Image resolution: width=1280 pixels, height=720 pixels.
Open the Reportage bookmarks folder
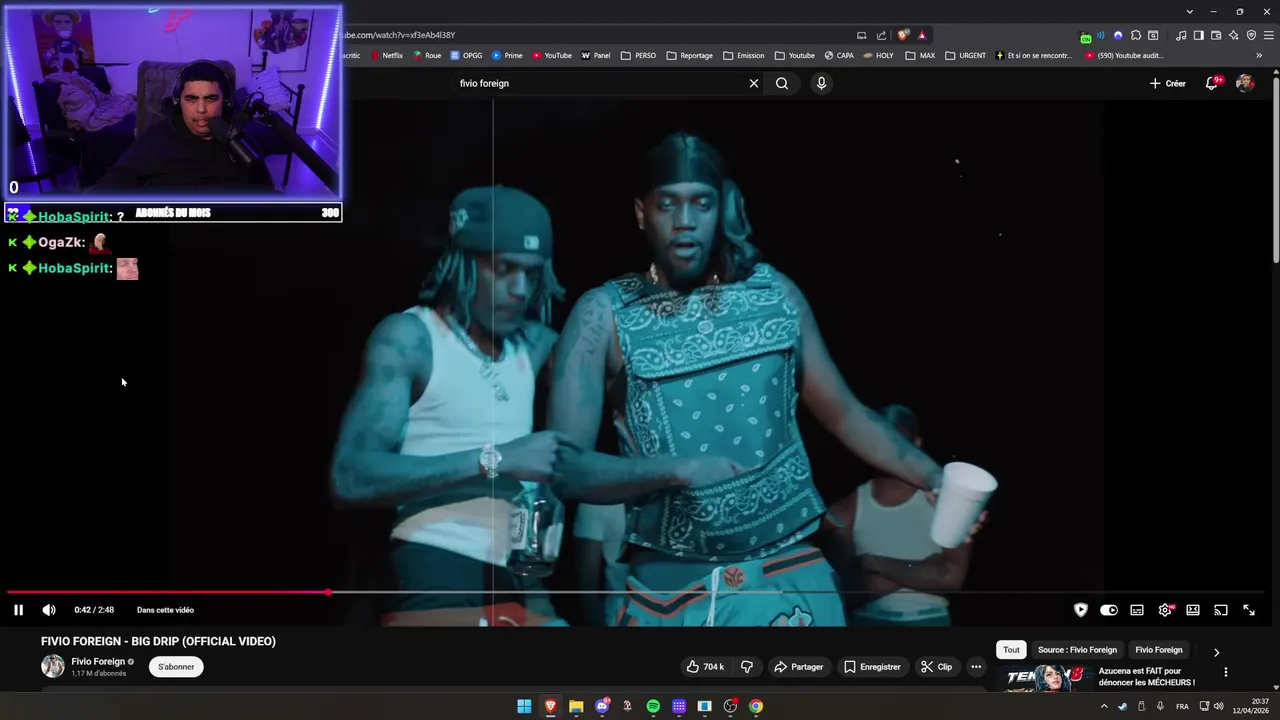click(689, 56)
